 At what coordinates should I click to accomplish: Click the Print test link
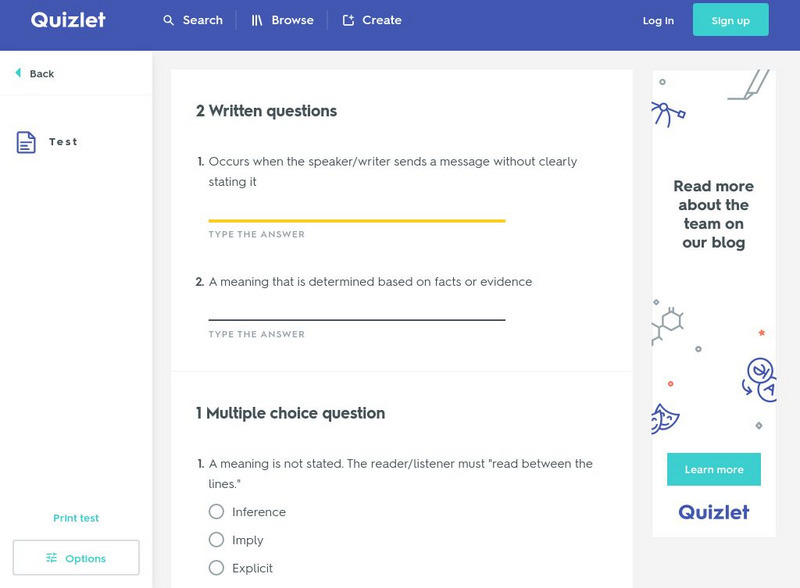(76, 518)
